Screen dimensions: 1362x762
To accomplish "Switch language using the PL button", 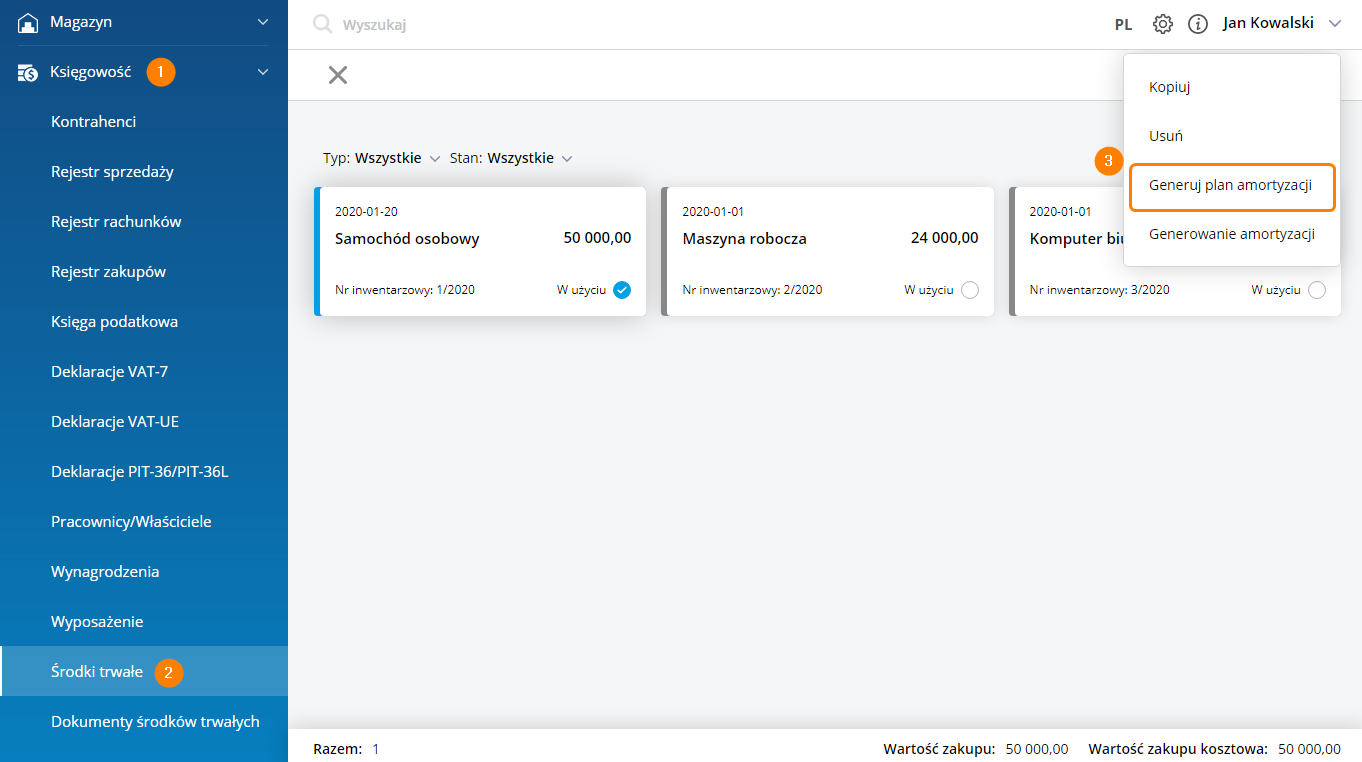I will tap(1123, 25).
